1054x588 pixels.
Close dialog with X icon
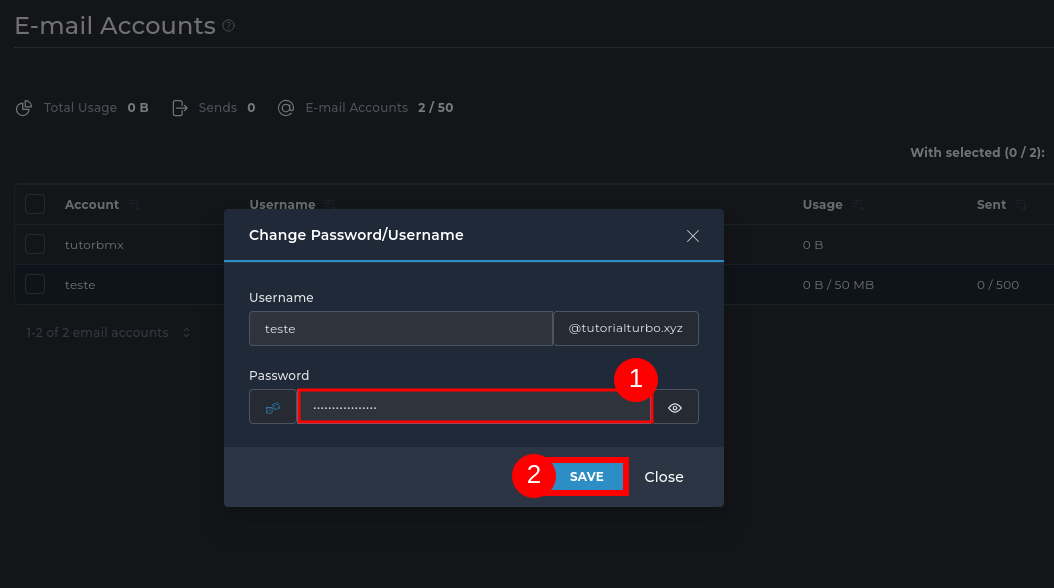(x=693, y=236)
